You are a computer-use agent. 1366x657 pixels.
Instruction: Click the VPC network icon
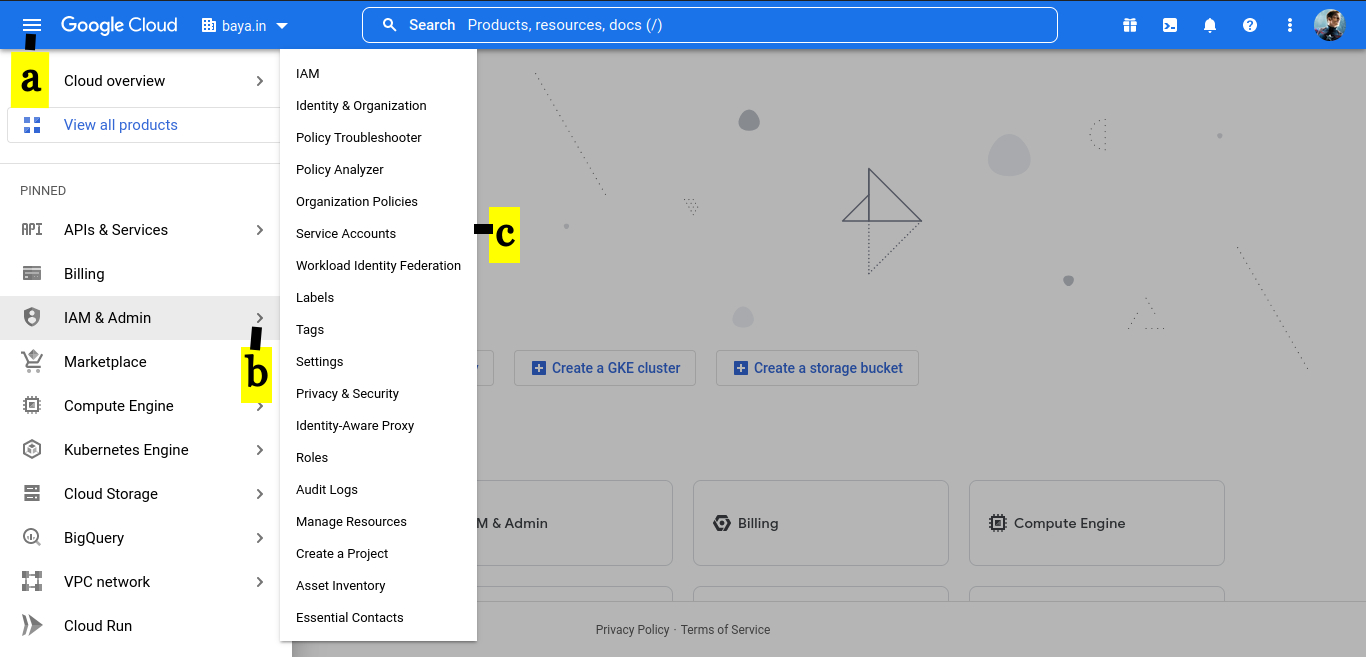pos(32,582)
